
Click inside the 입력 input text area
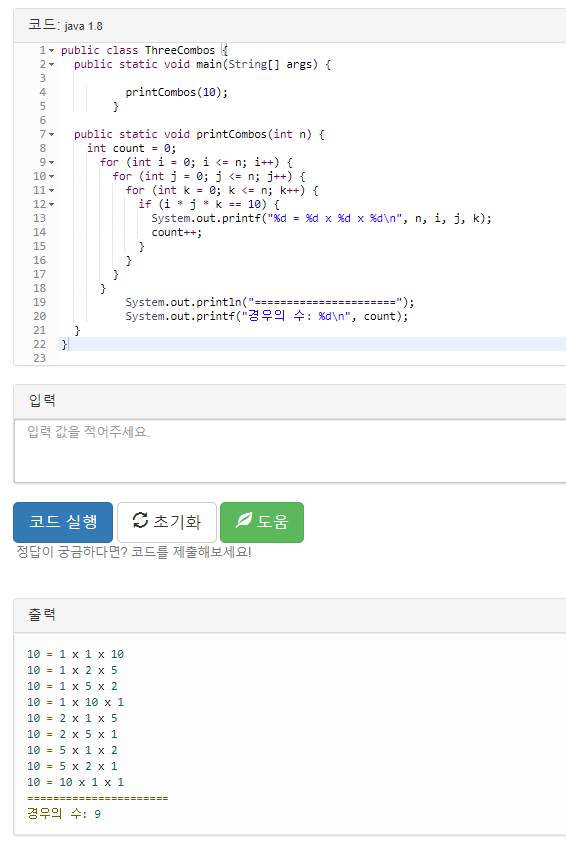point(290,451)
